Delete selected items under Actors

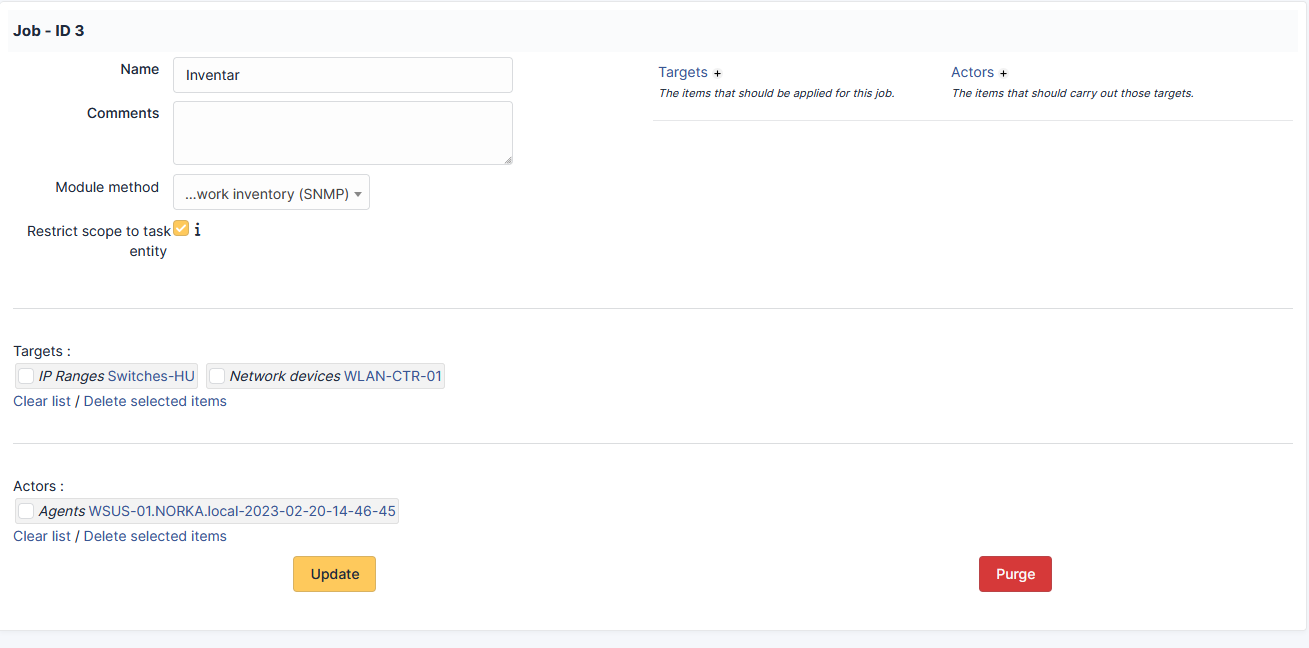(155, 535)
